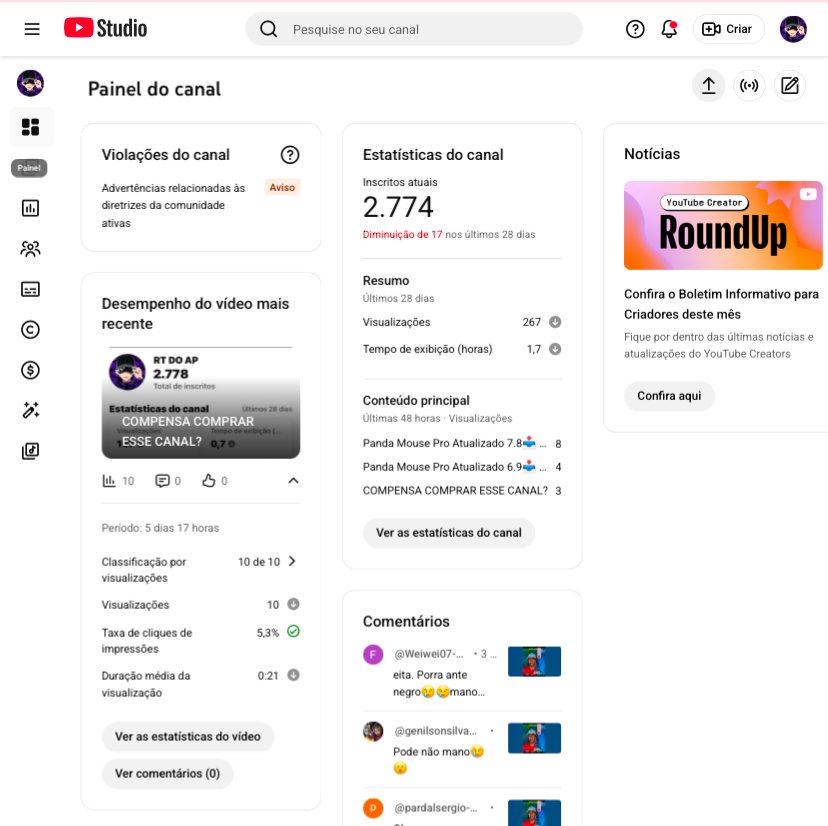This screenshot has width=828, height=826.
Task: Open the edit pencil icon near Painel do canal
Action: click(x=790, y=85)
